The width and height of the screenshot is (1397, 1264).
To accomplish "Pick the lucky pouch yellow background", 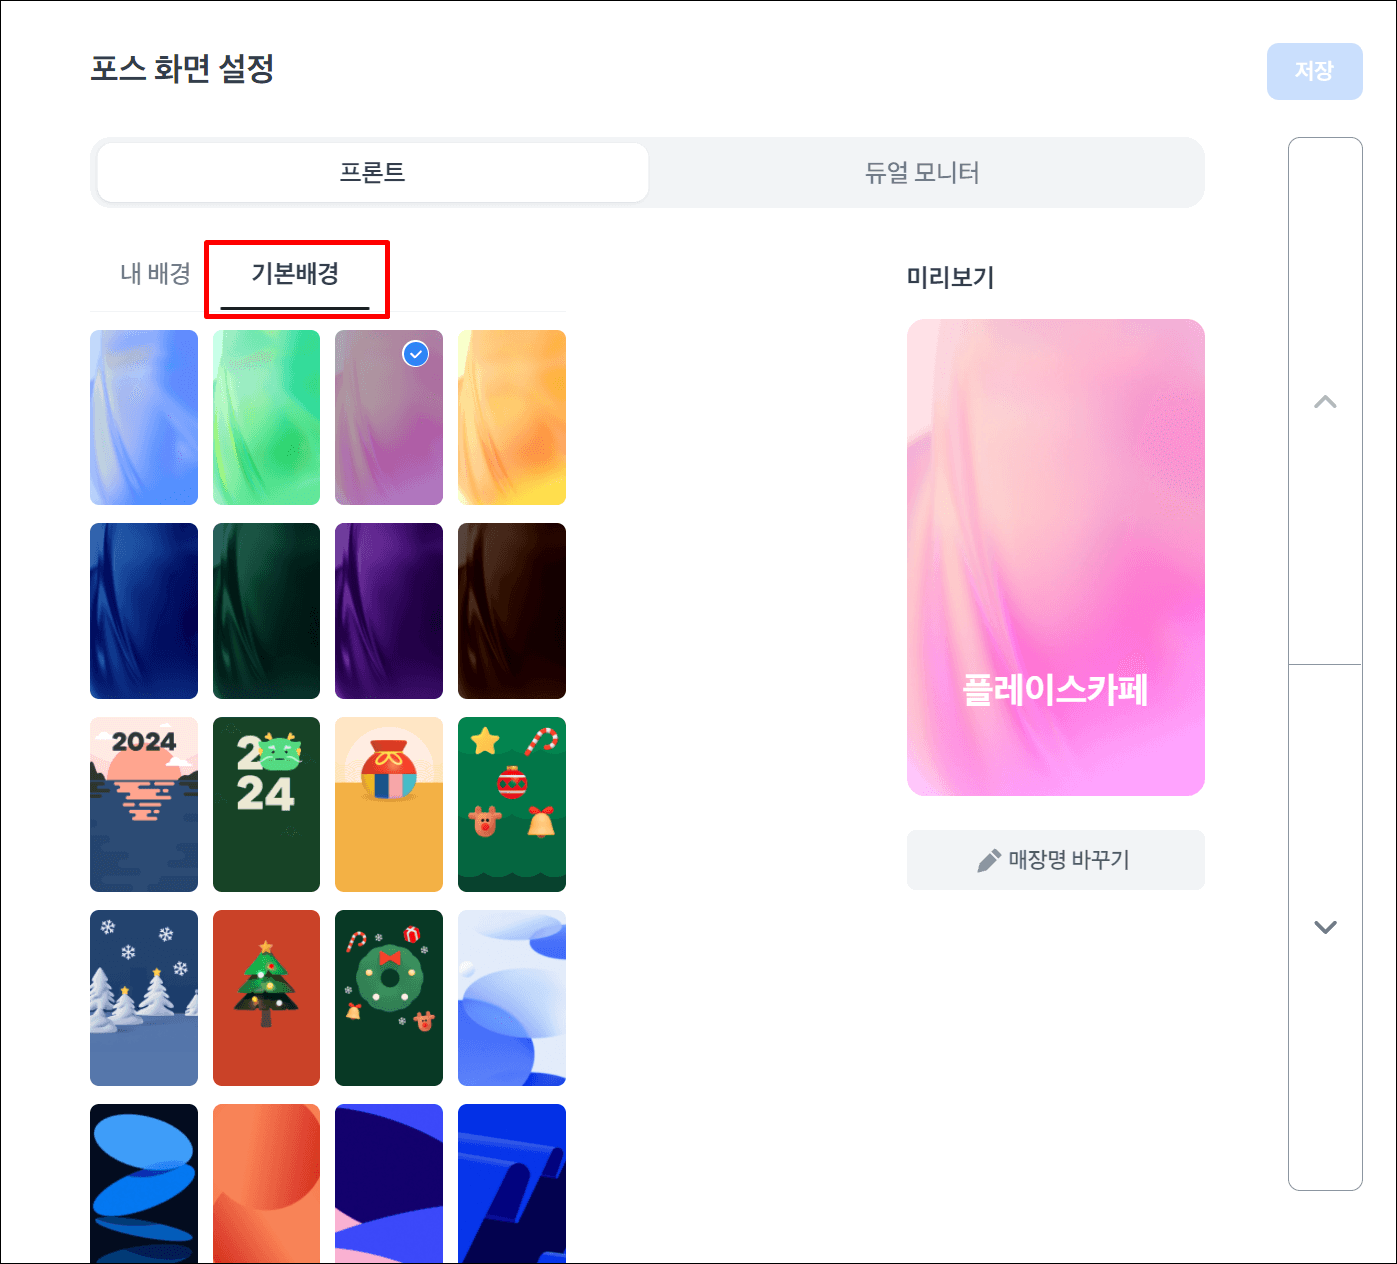I will (389, 804).
